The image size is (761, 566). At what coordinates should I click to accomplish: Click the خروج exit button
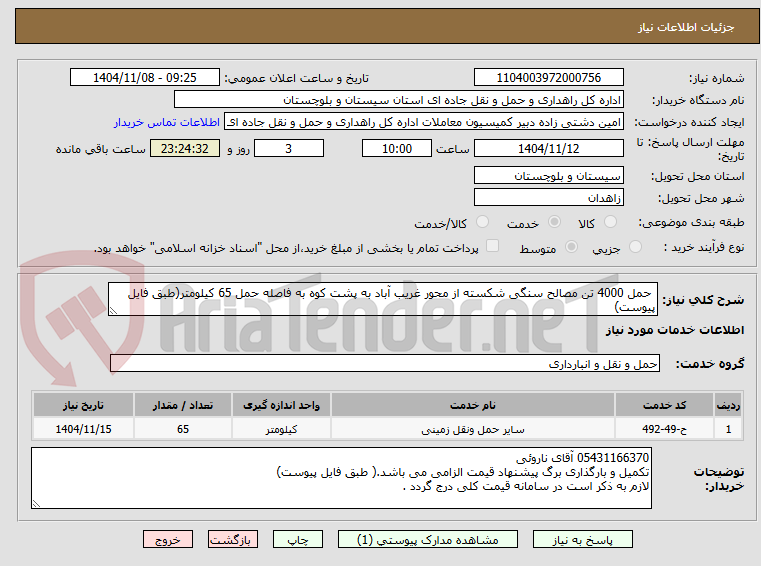[x=167, y=539]
